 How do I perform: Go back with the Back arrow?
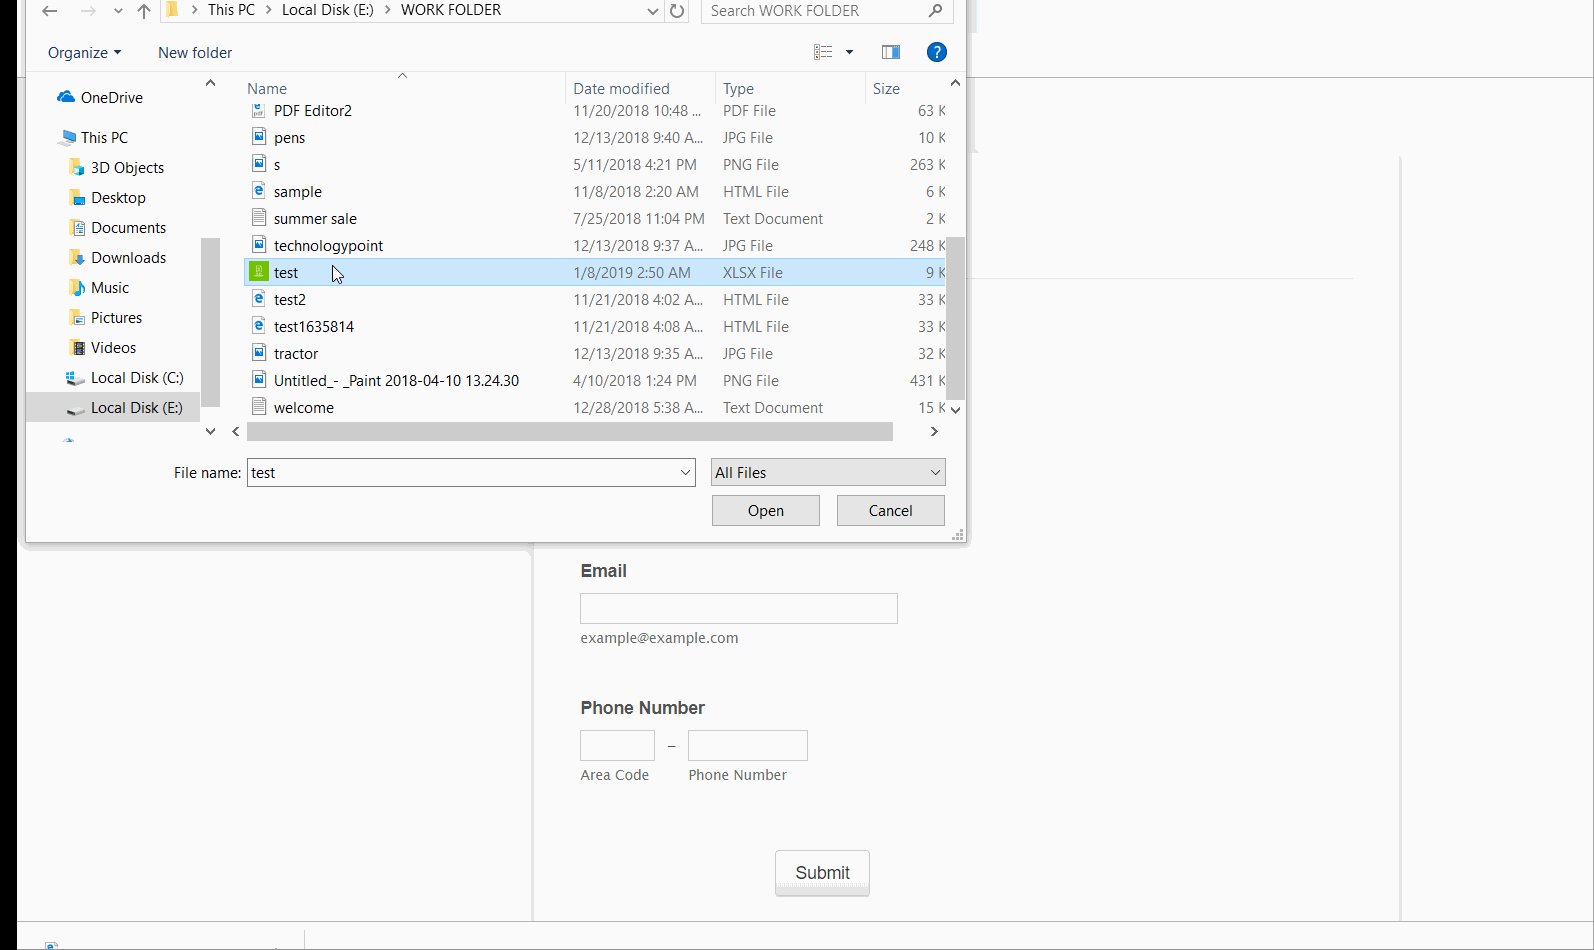(49, 11)
